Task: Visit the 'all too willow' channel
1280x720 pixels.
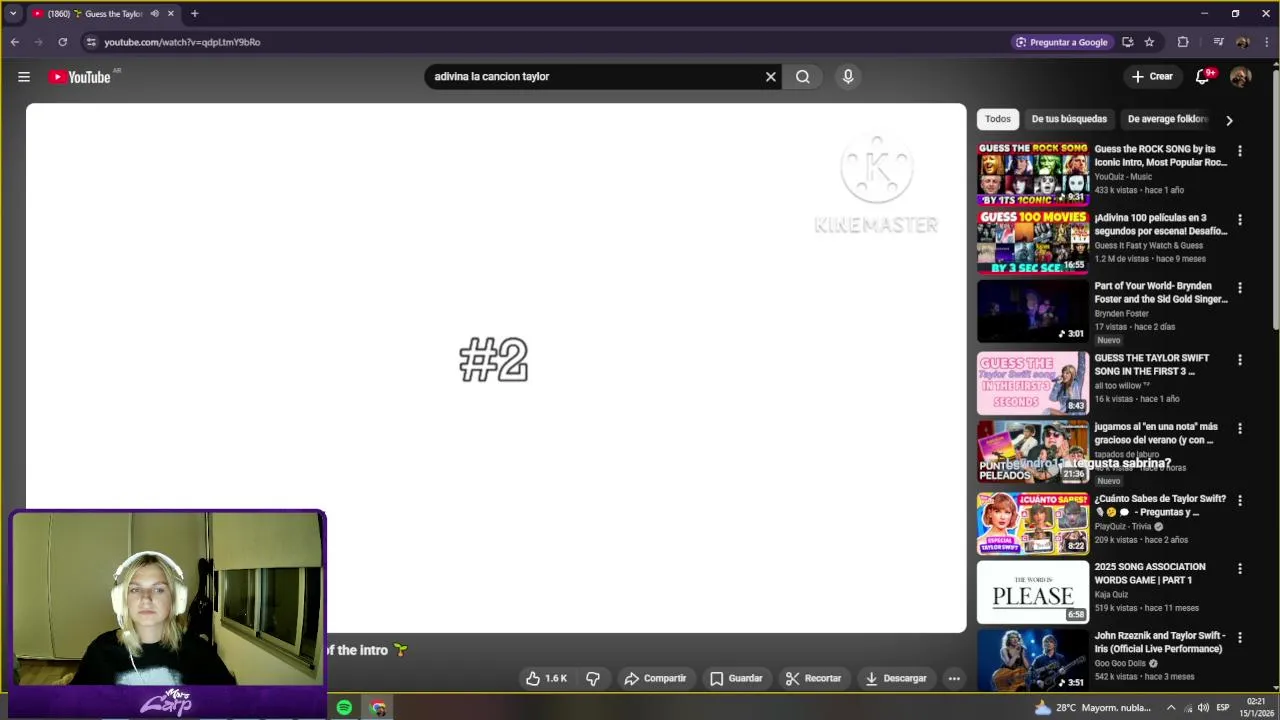Action: tap(1122, 385)
